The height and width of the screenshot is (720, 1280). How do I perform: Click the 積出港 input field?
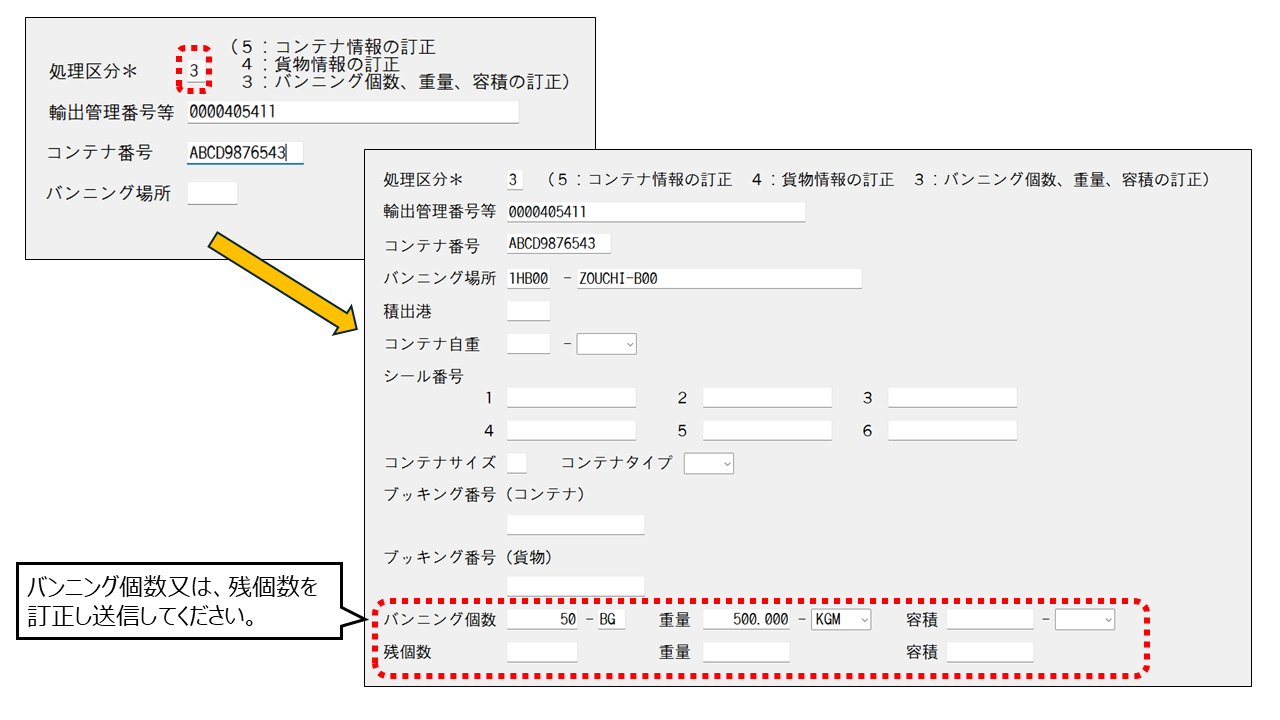pyautogui.click(x=530, y=310)
